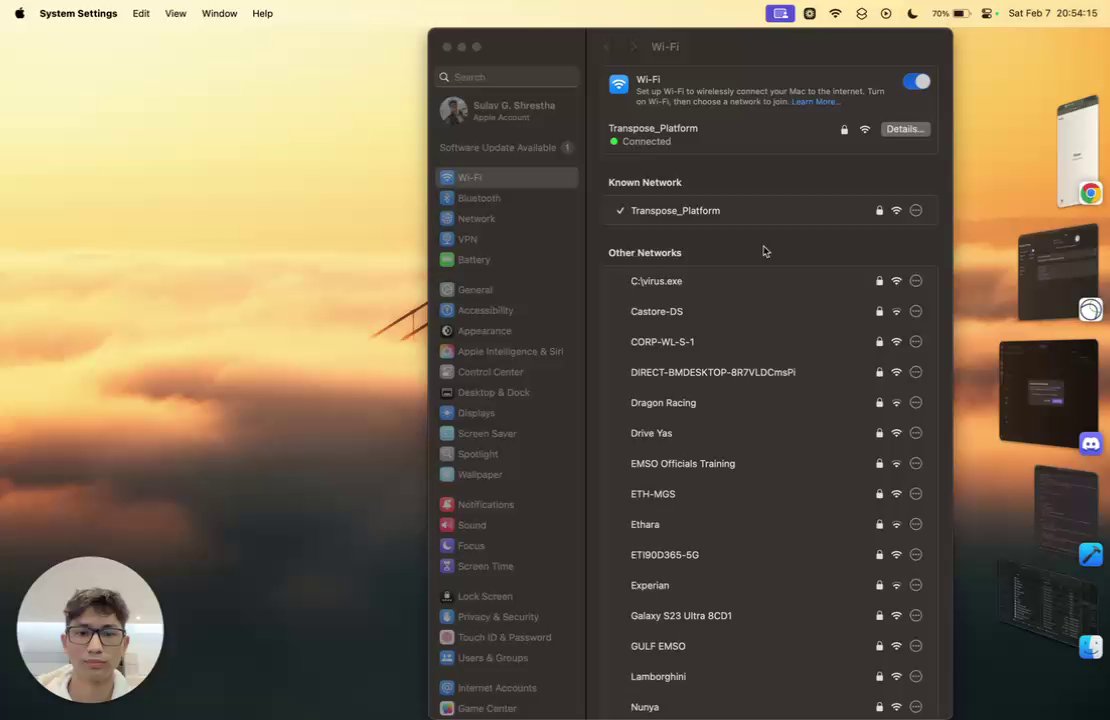
Task: Follow the Learn More link
Action: point(815,102)
